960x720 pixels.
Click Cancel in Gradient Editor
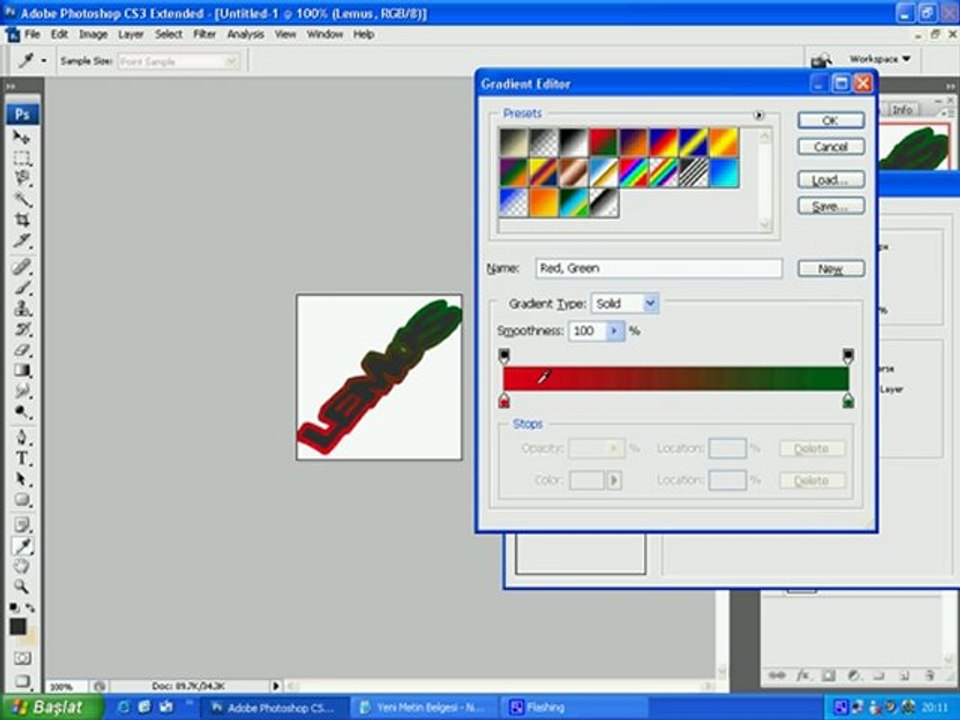pos(831,147)
